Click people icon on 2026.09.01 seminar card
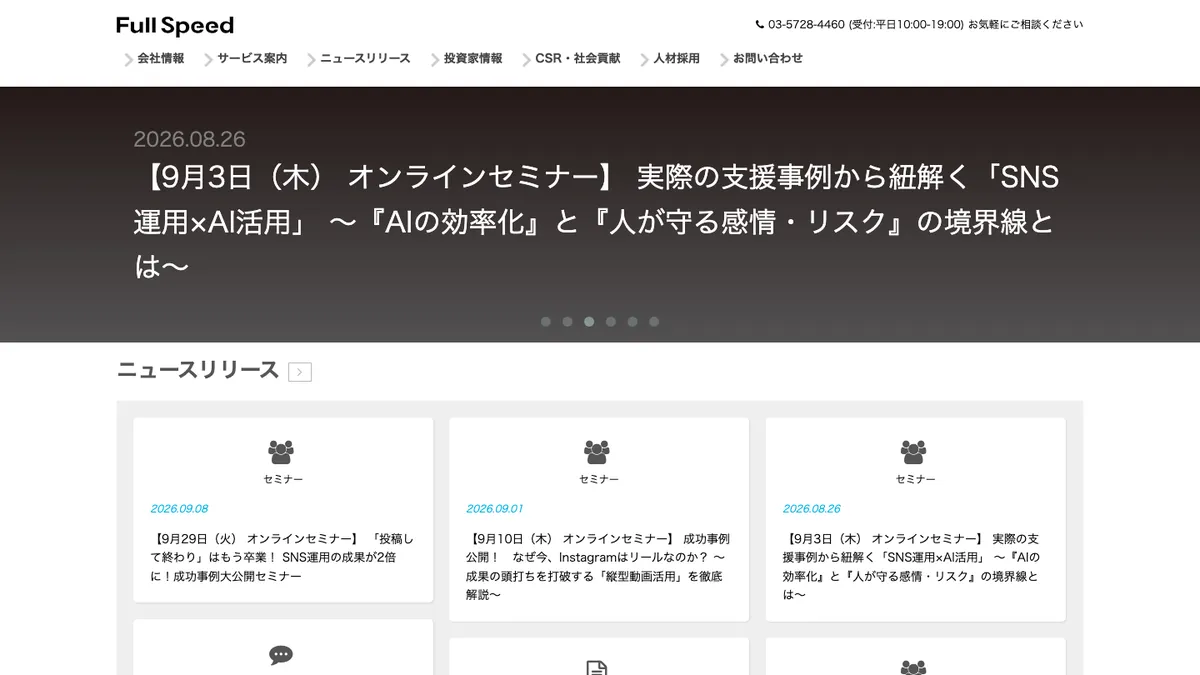This screenshot has height=675, width=1200. click(x=597, y=452)
